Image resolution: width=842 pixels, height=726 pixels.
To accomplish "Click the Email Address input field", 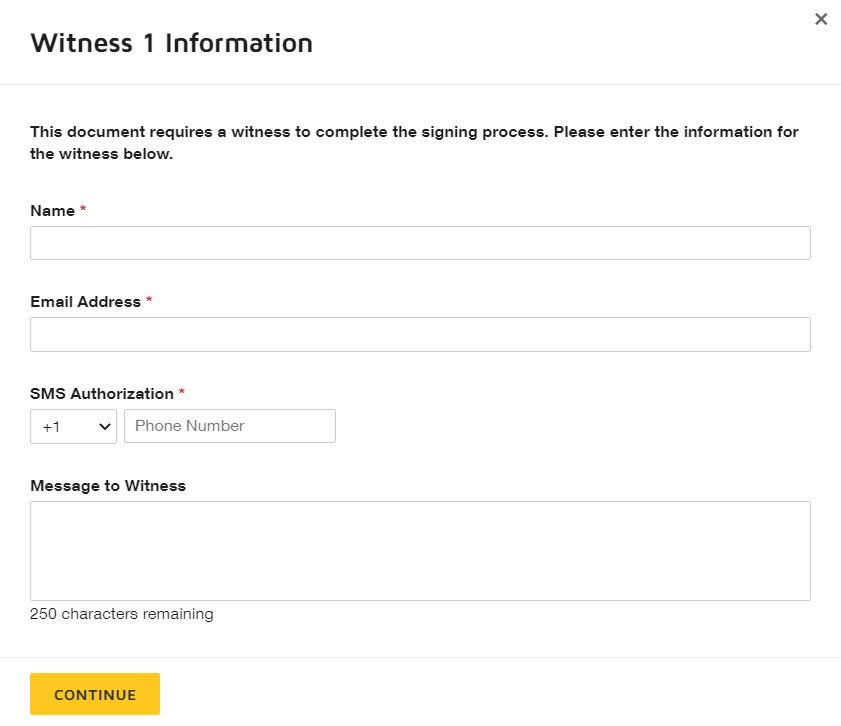I will tap(420, 334).
